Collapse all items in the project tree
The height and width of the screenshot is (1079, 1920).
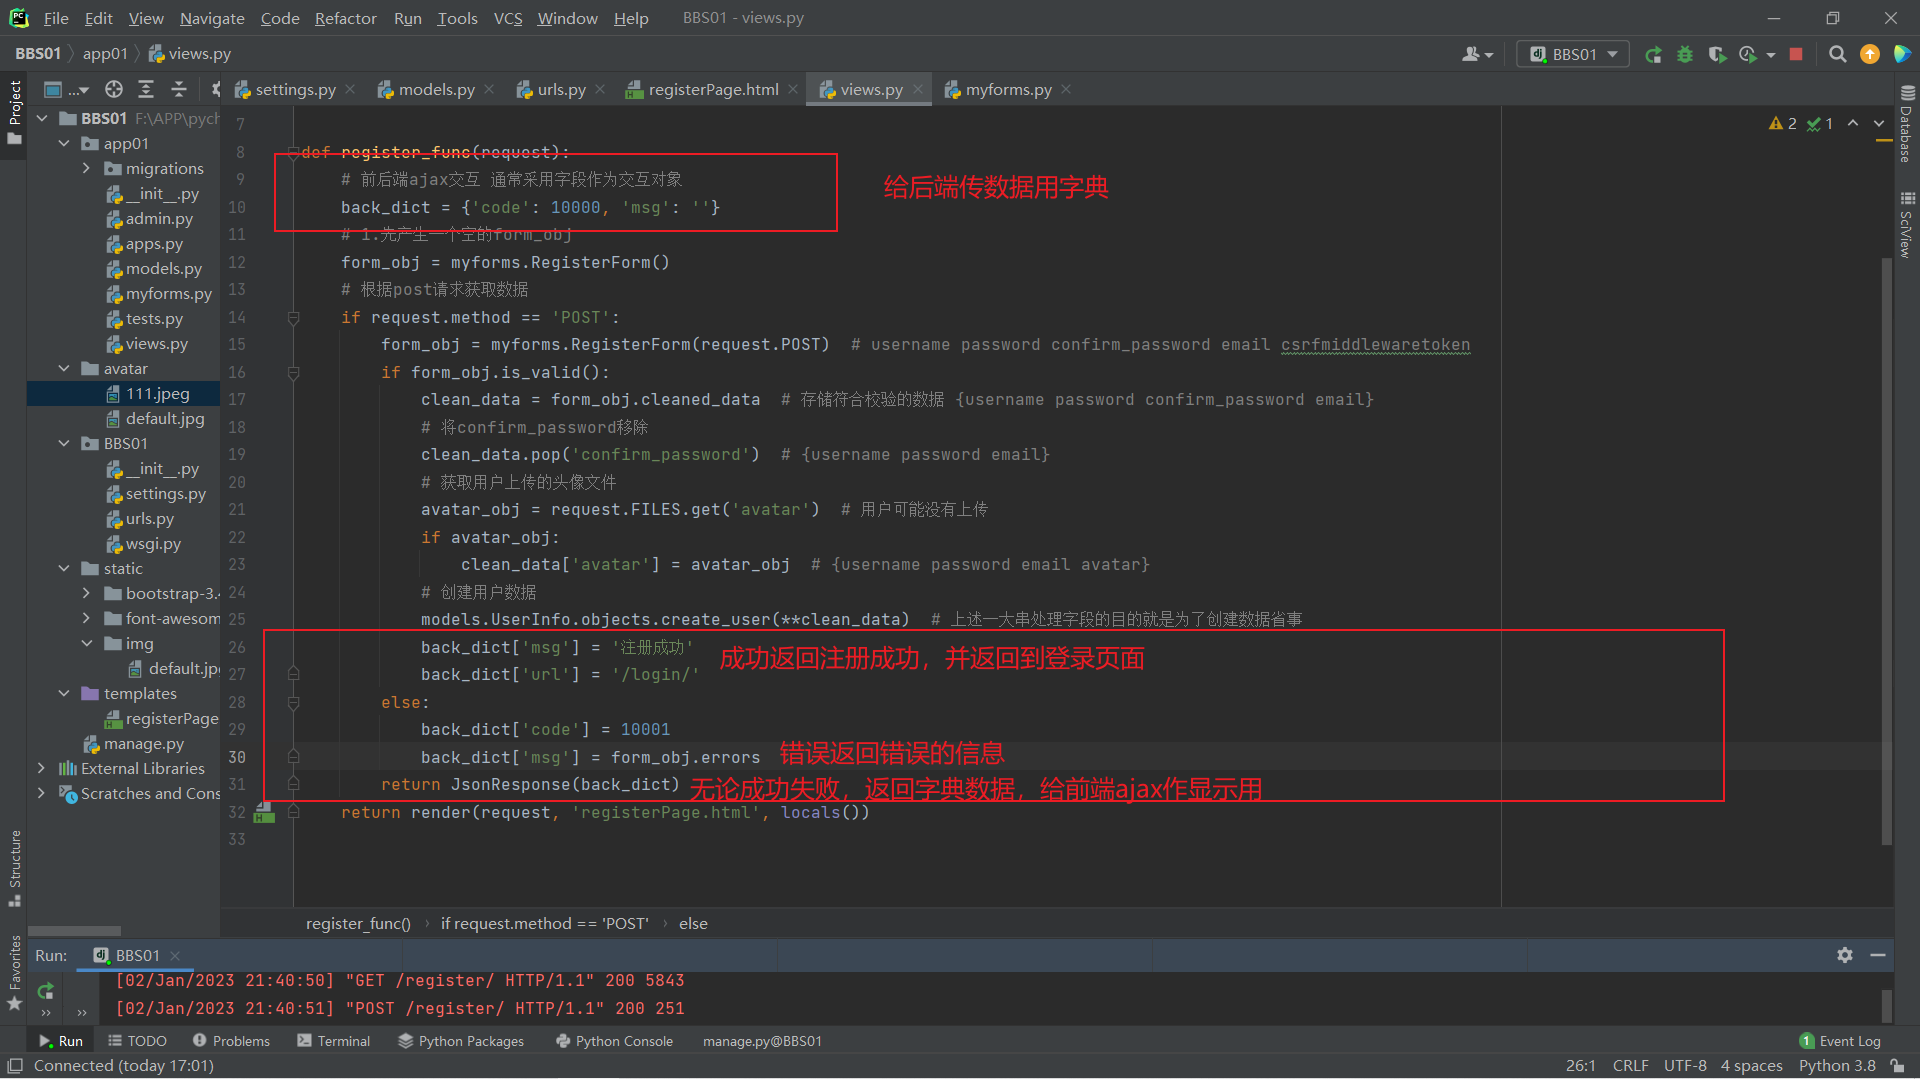[x=179, y=90]
